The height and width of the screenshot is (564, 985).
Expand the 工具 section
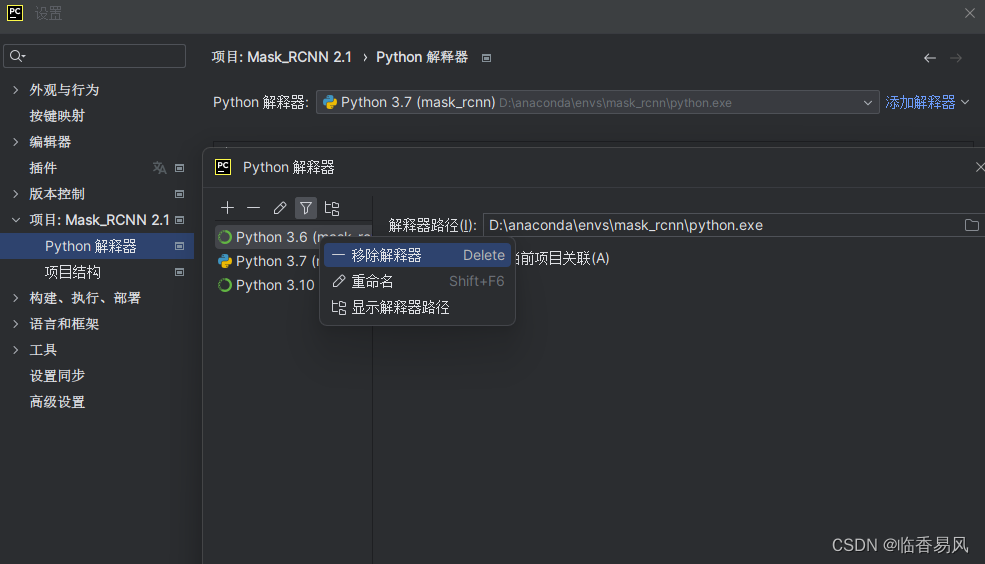pos(16,350)
